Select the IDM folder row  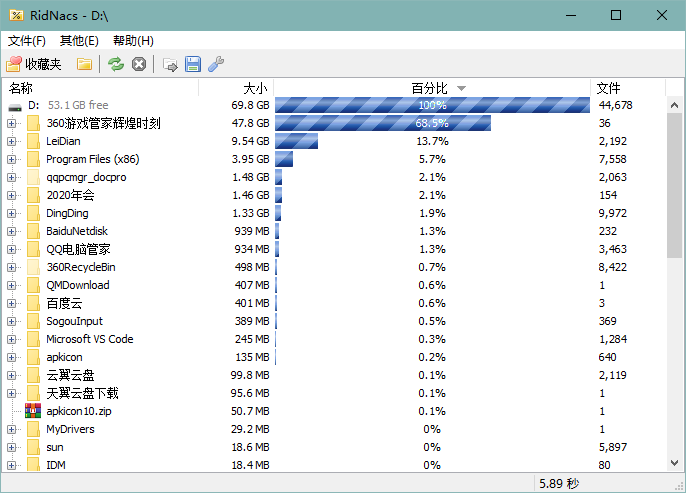334,465
